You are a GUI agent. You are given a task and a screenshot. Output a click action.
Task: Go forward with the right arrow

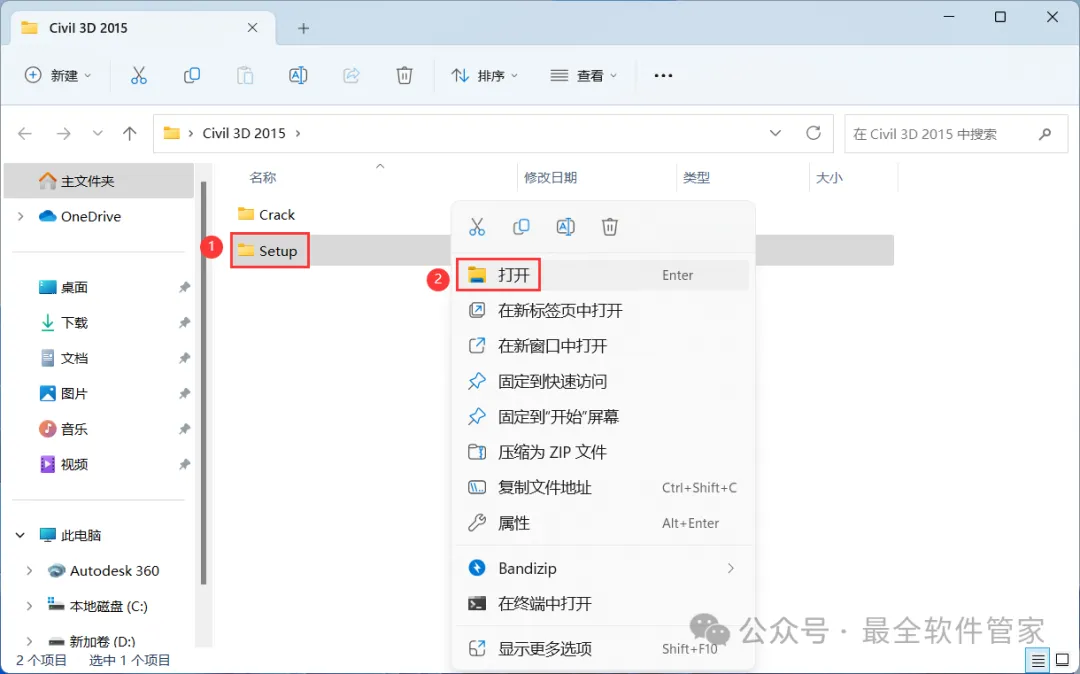point(63,134)
